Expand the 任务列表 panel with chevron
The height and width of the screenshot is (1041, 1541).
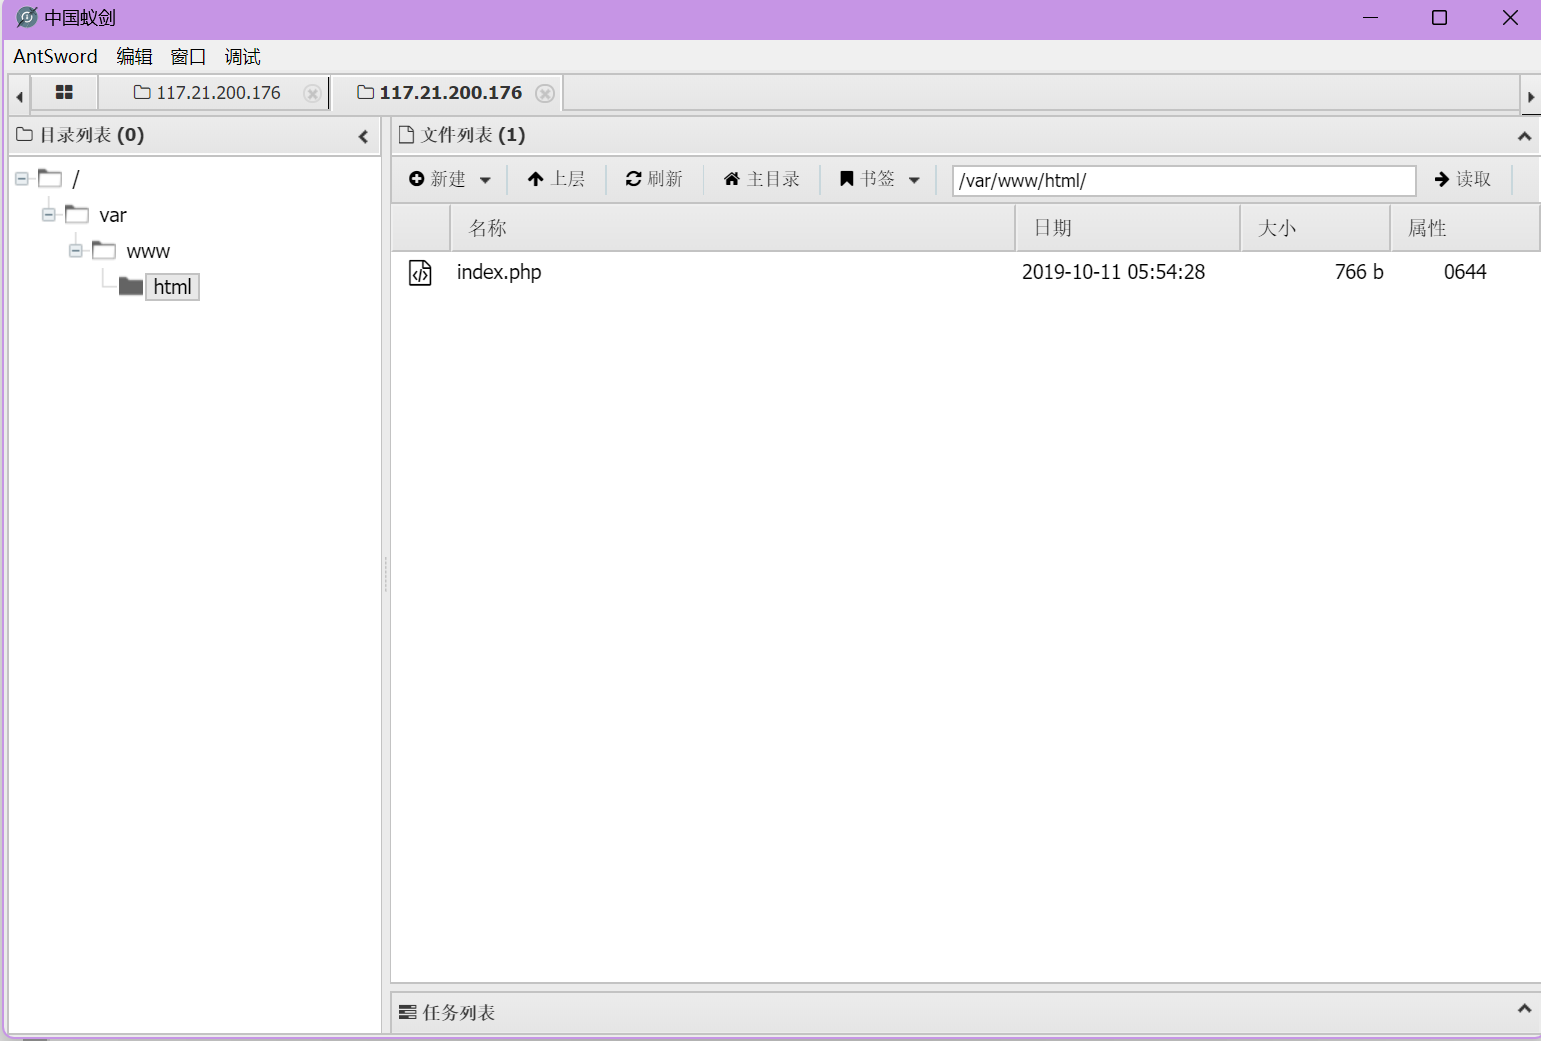pos(1524,1009)
